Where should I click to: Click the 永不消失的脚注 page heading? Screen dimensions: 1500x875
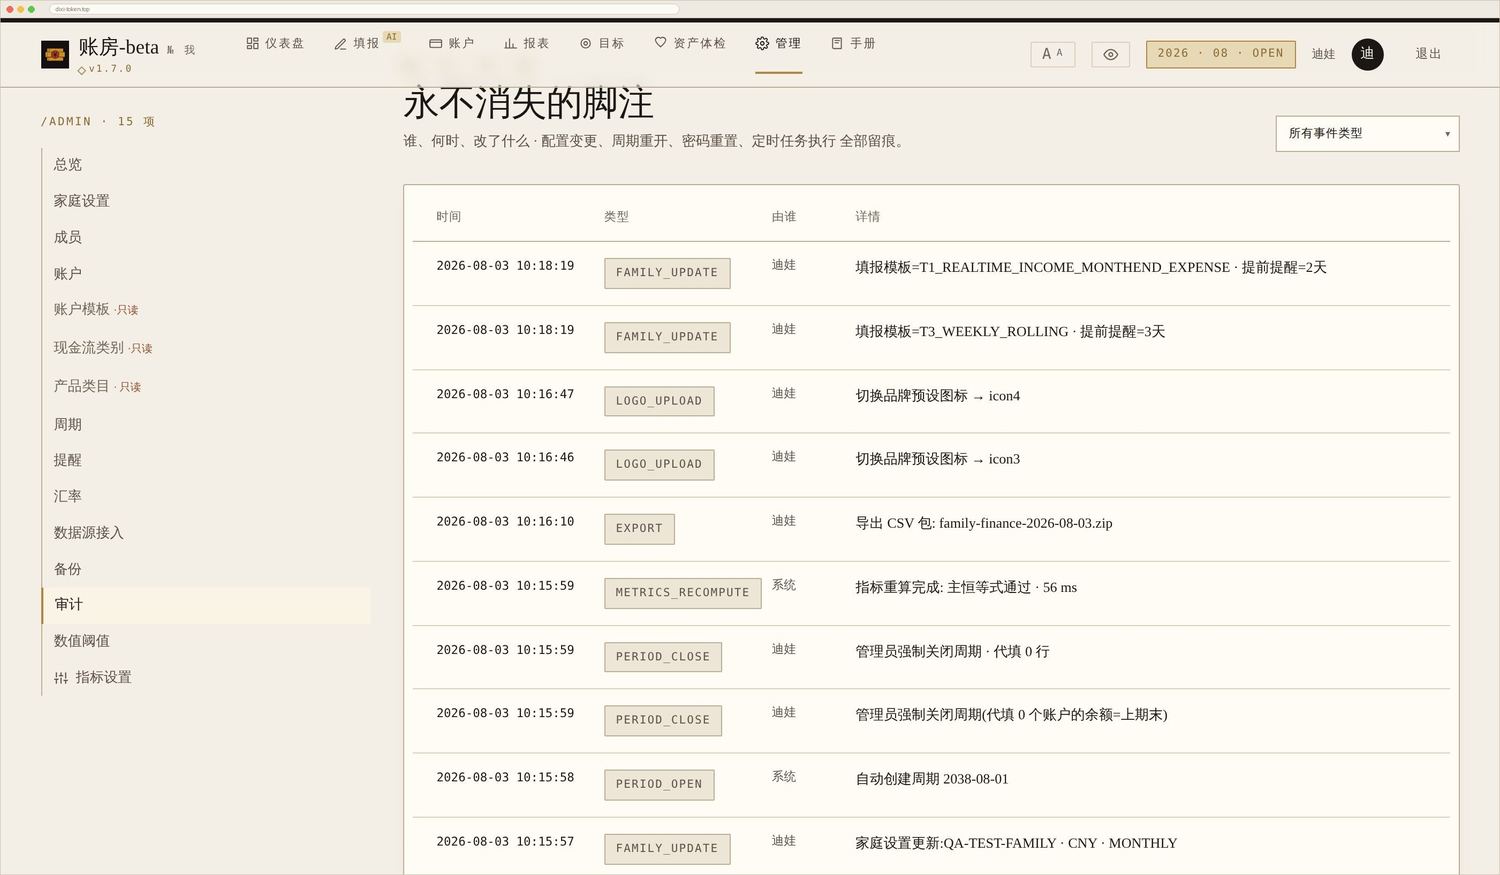click(x=528, y=104)
